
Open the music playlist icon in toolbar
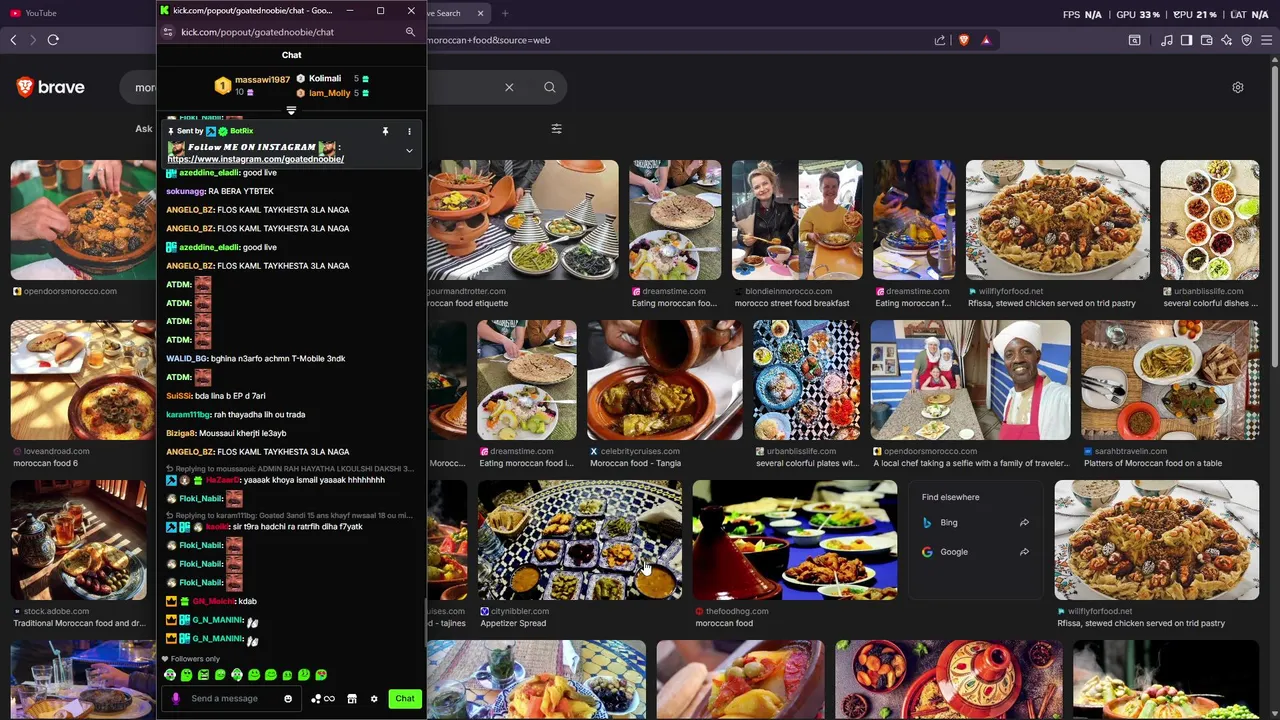point(1167,40)
